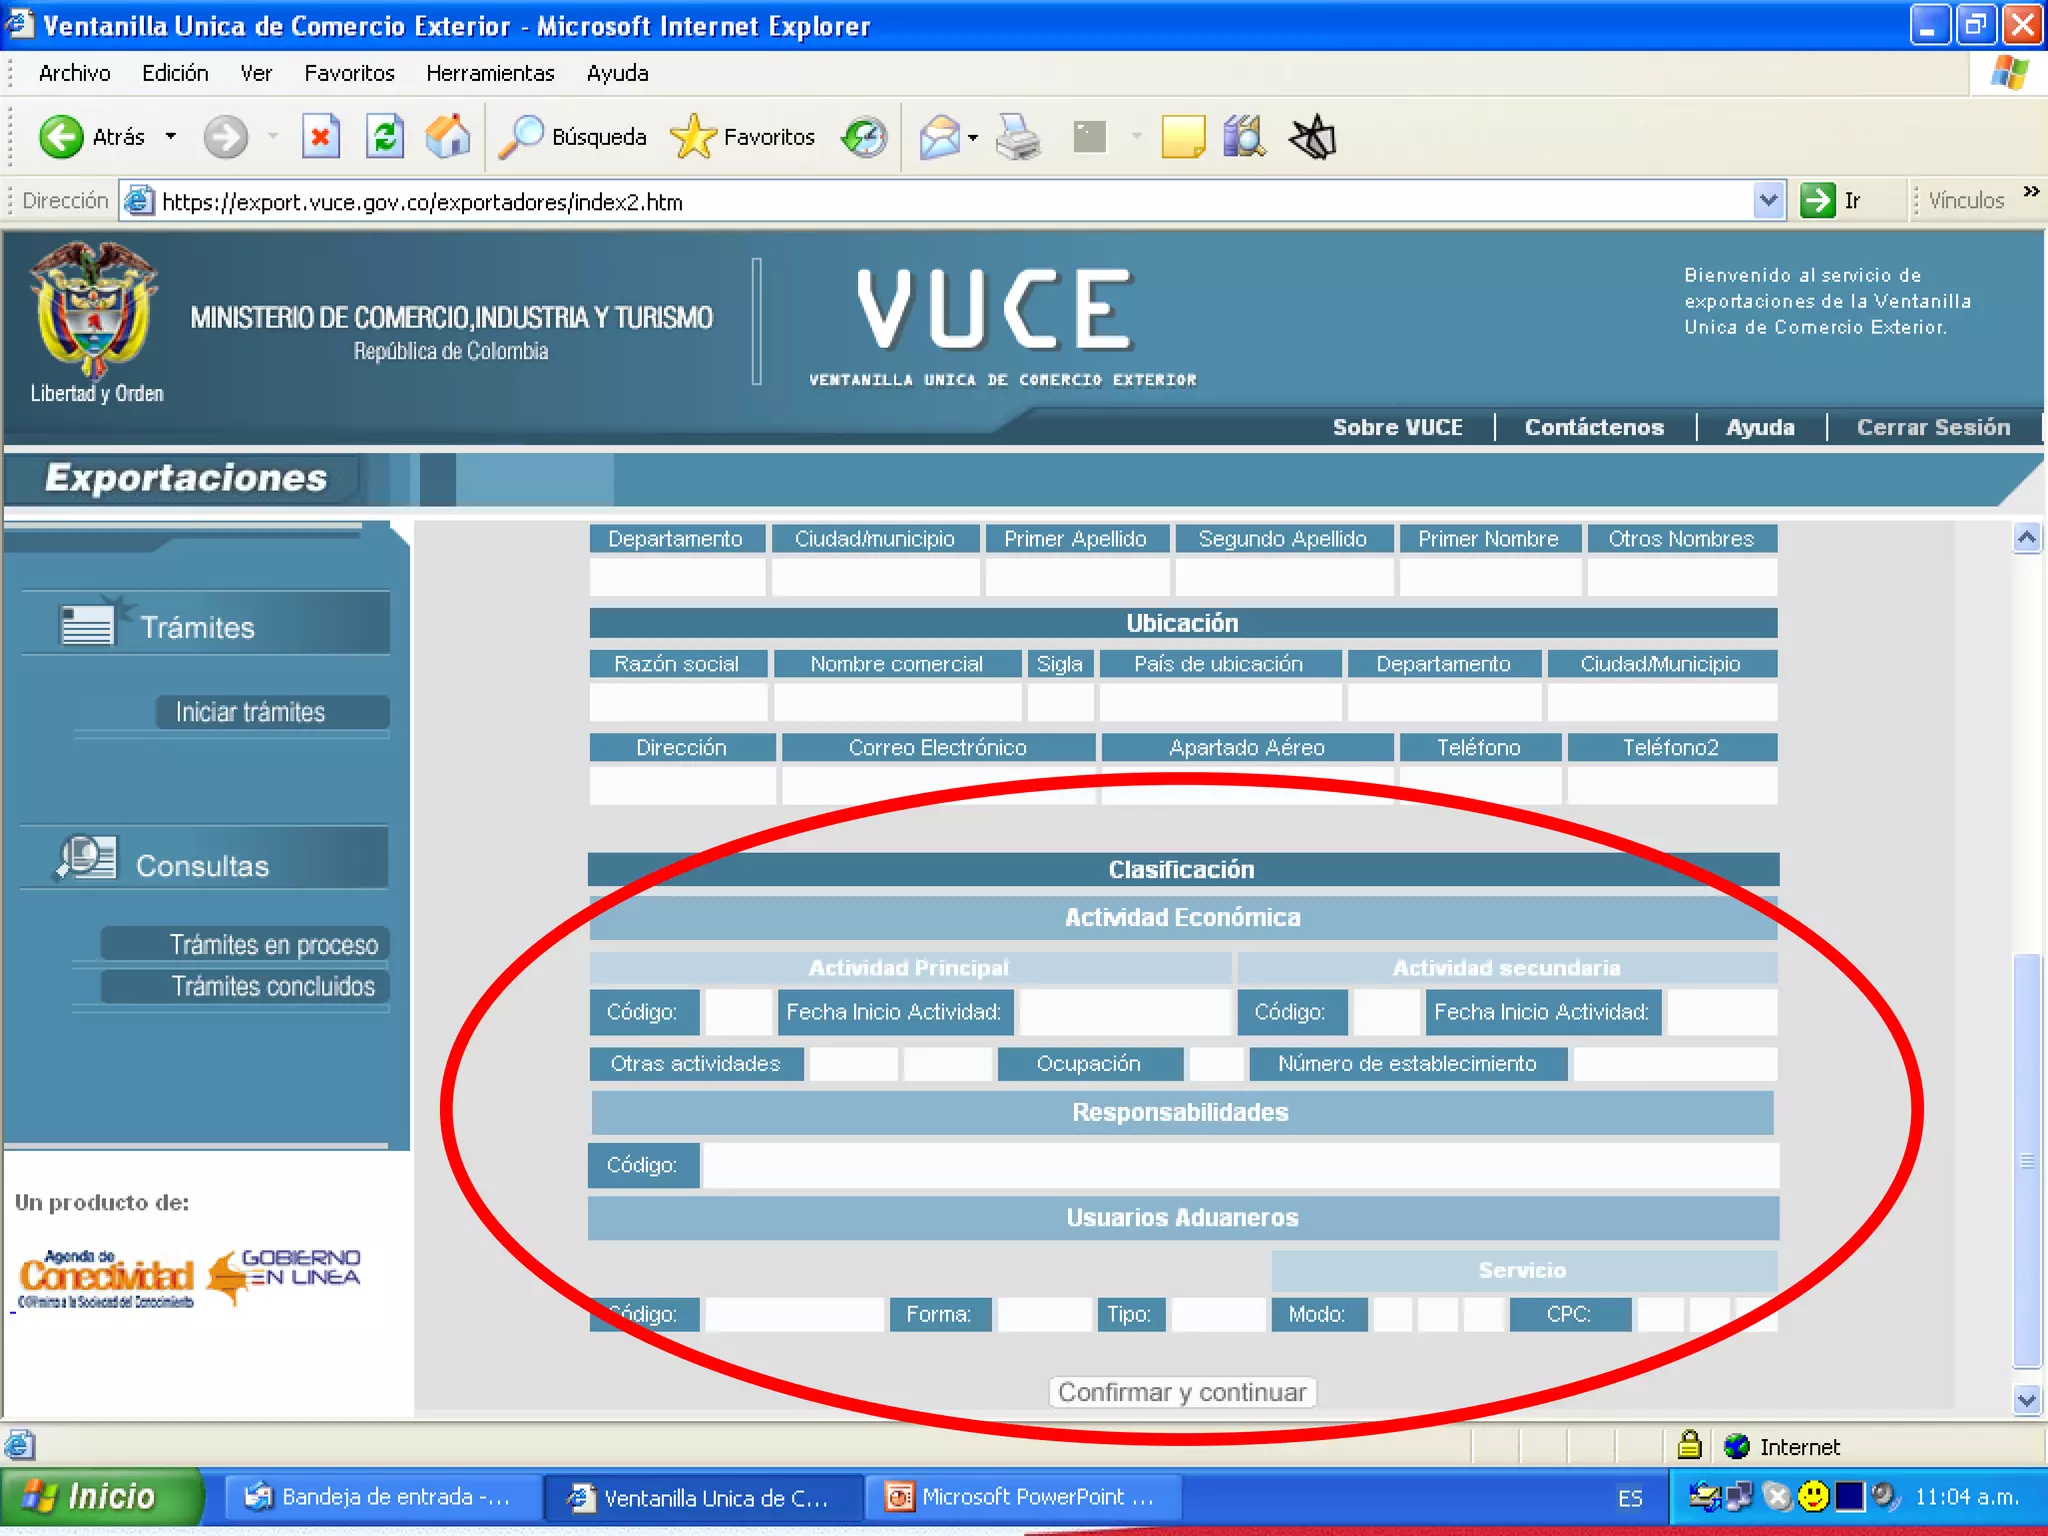
Task: Go to browser Home page icon
Action: click(447, 137)
